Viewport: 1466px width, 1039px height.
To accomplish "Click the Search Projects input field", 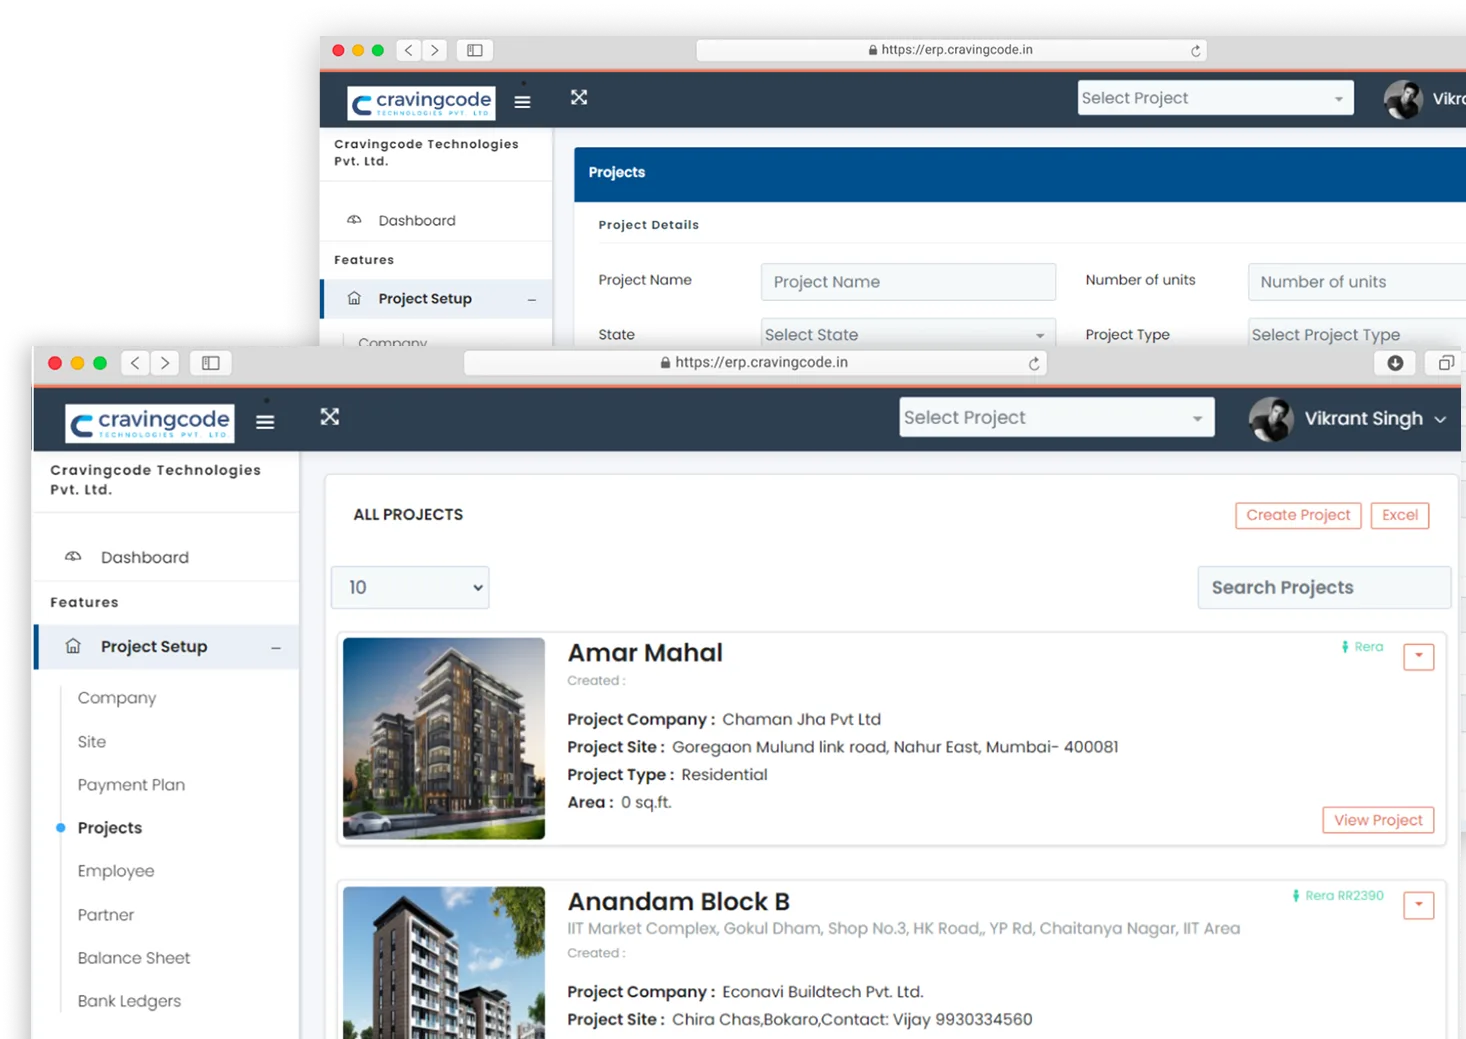I will (1324, 587).
